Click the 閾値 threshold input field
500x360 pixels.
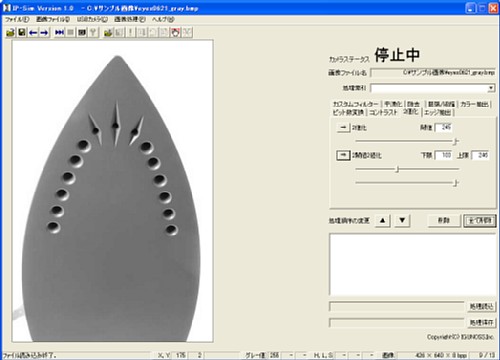tap(444, 127)
